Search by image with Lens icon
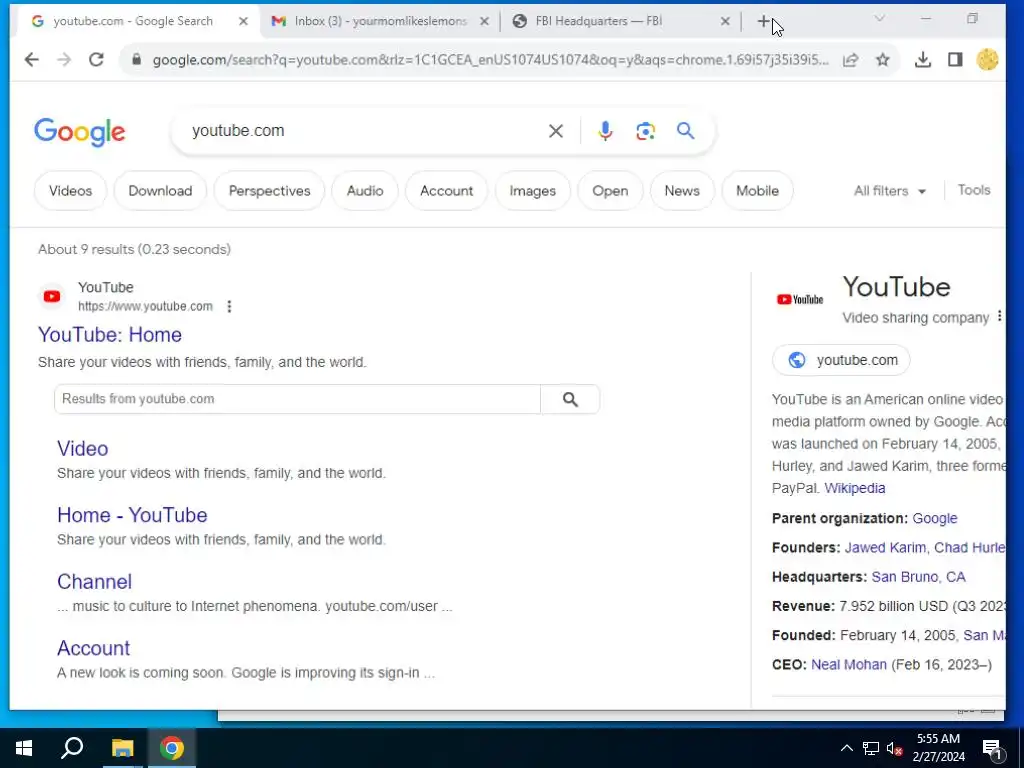Screen dimensions: 1024x768 [x=645, y=131]
